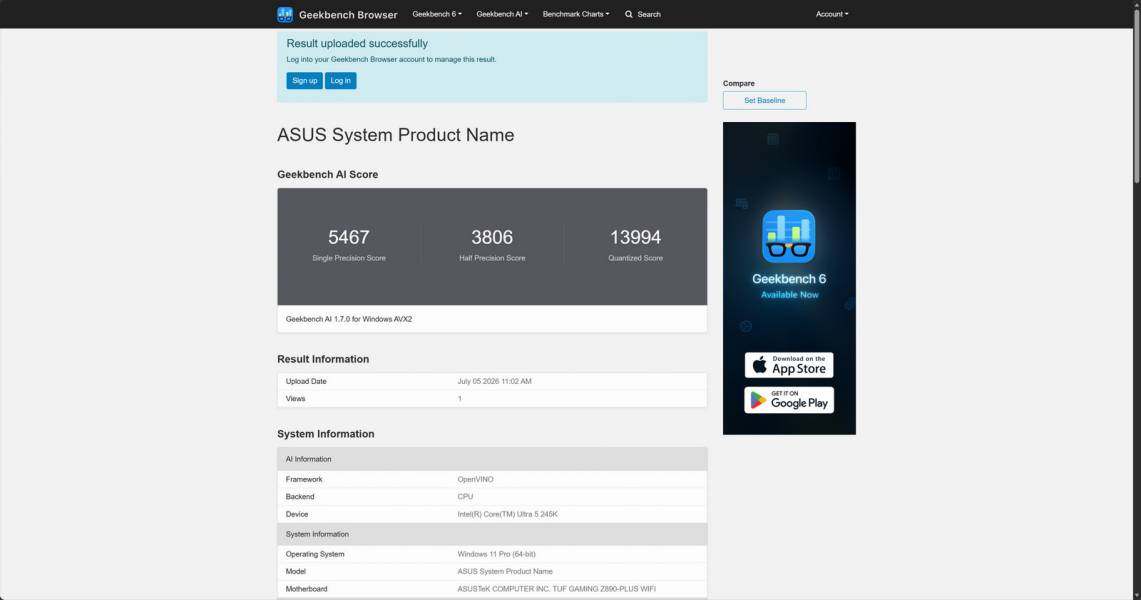Expand the Benchmark Charts menu

point(576,15)
